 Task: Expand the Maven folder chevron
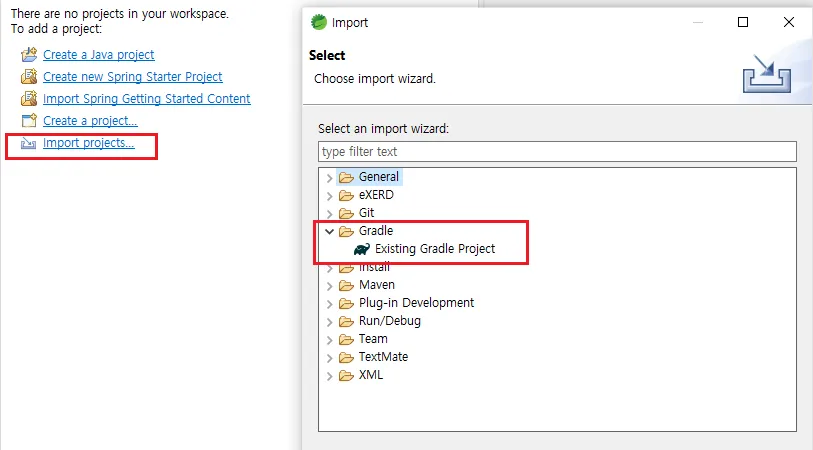[329, 286]
